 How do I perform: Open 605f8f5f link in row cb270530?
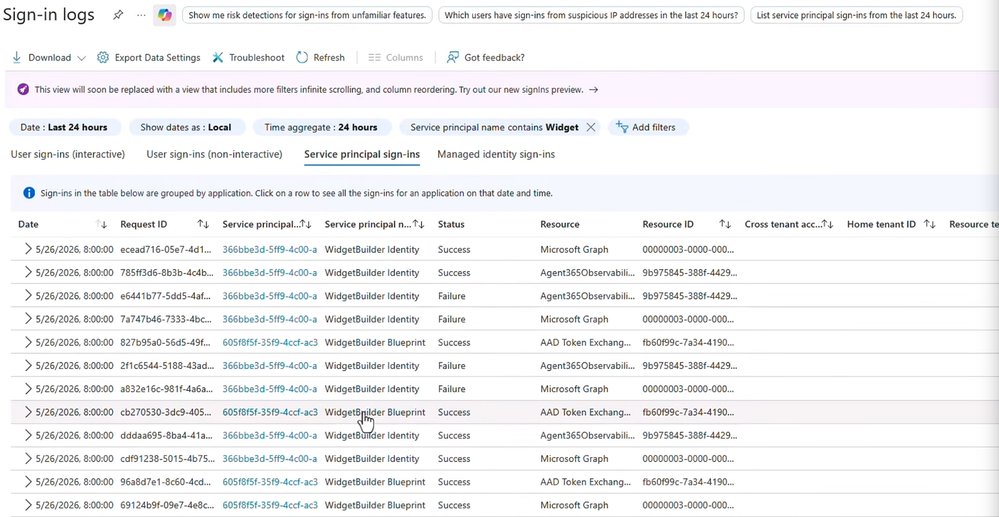coord(270,412)
